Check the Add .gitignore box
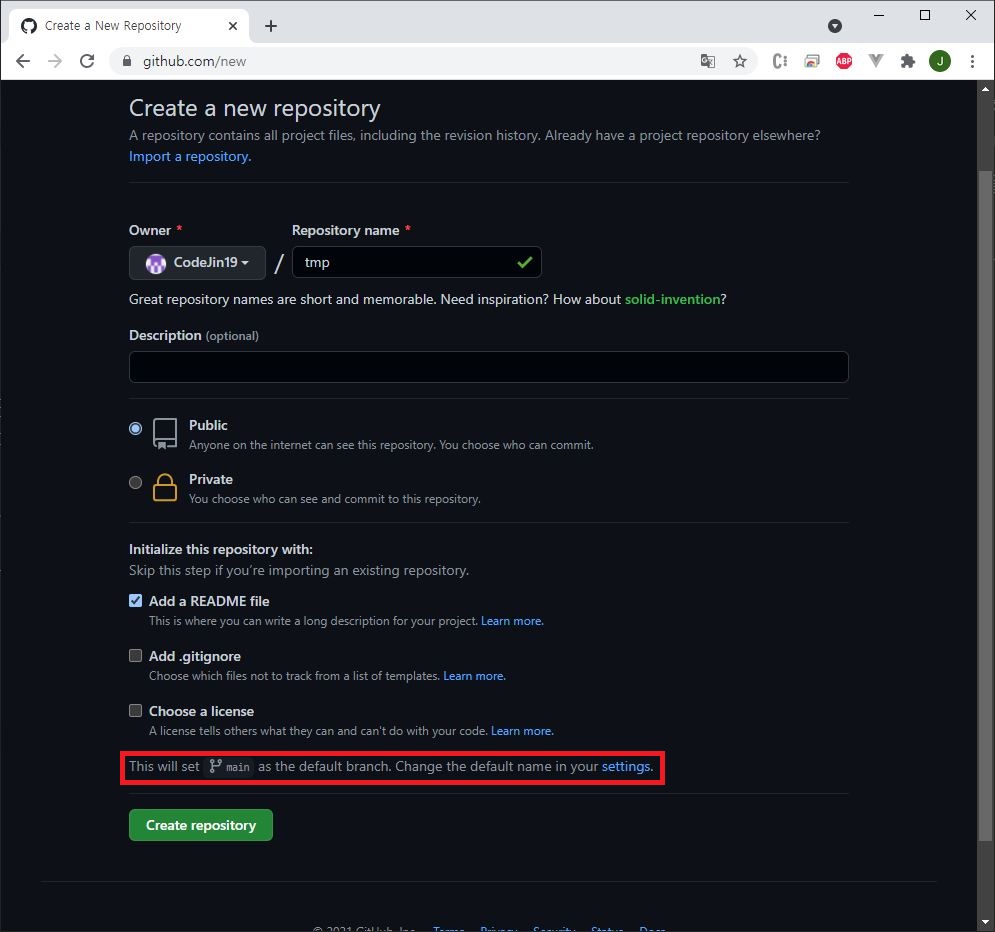The width and height of the screenshot is (995, 932). click(x=135, y=655)
